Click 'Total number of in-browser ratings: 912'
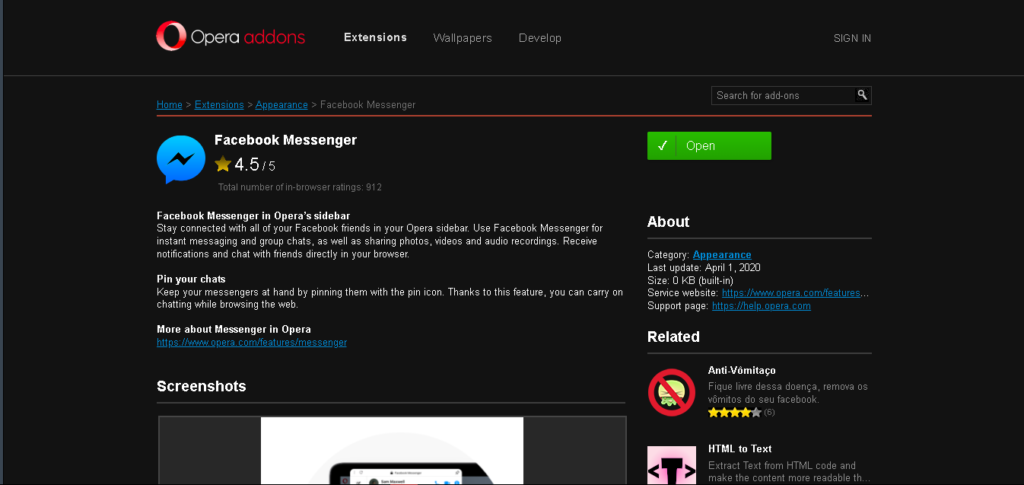This screenshot has width=1024, height=485. pos(300,187)
